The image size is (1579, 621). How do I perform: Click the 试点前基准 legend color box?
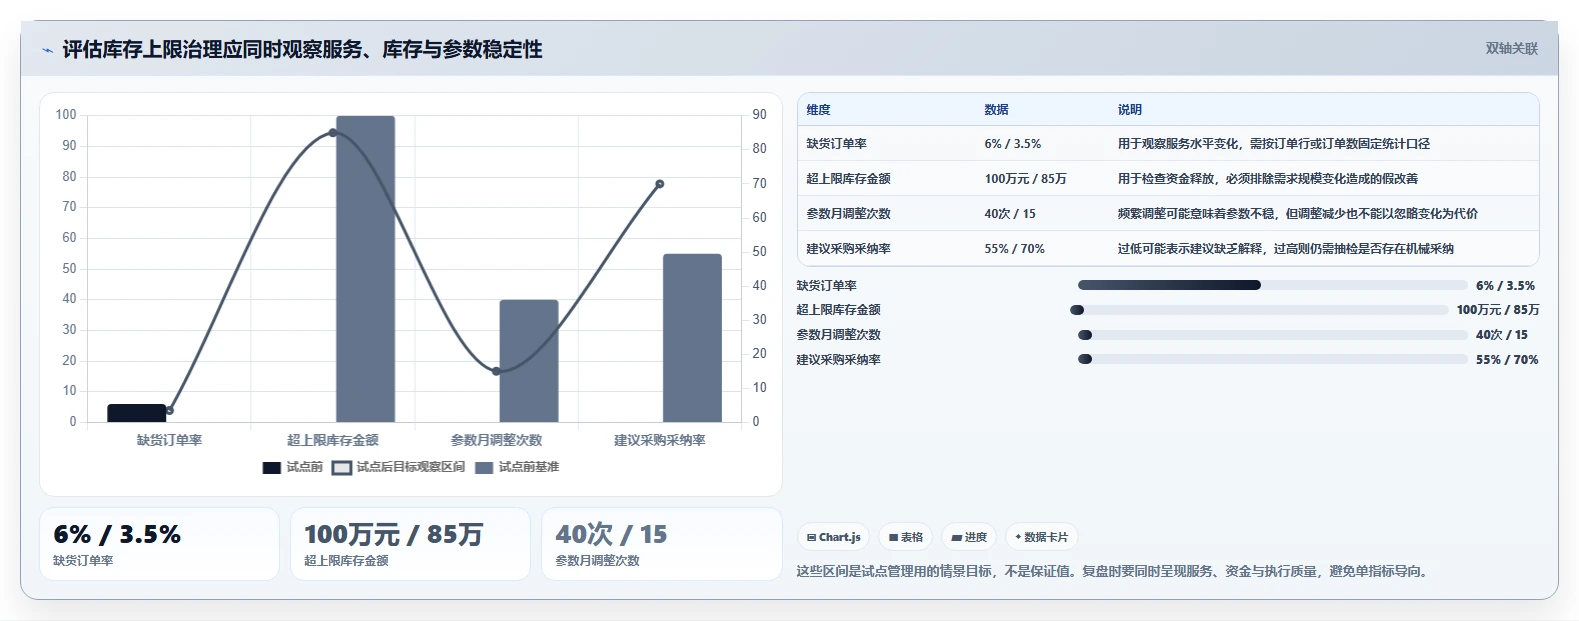(484, 468)
